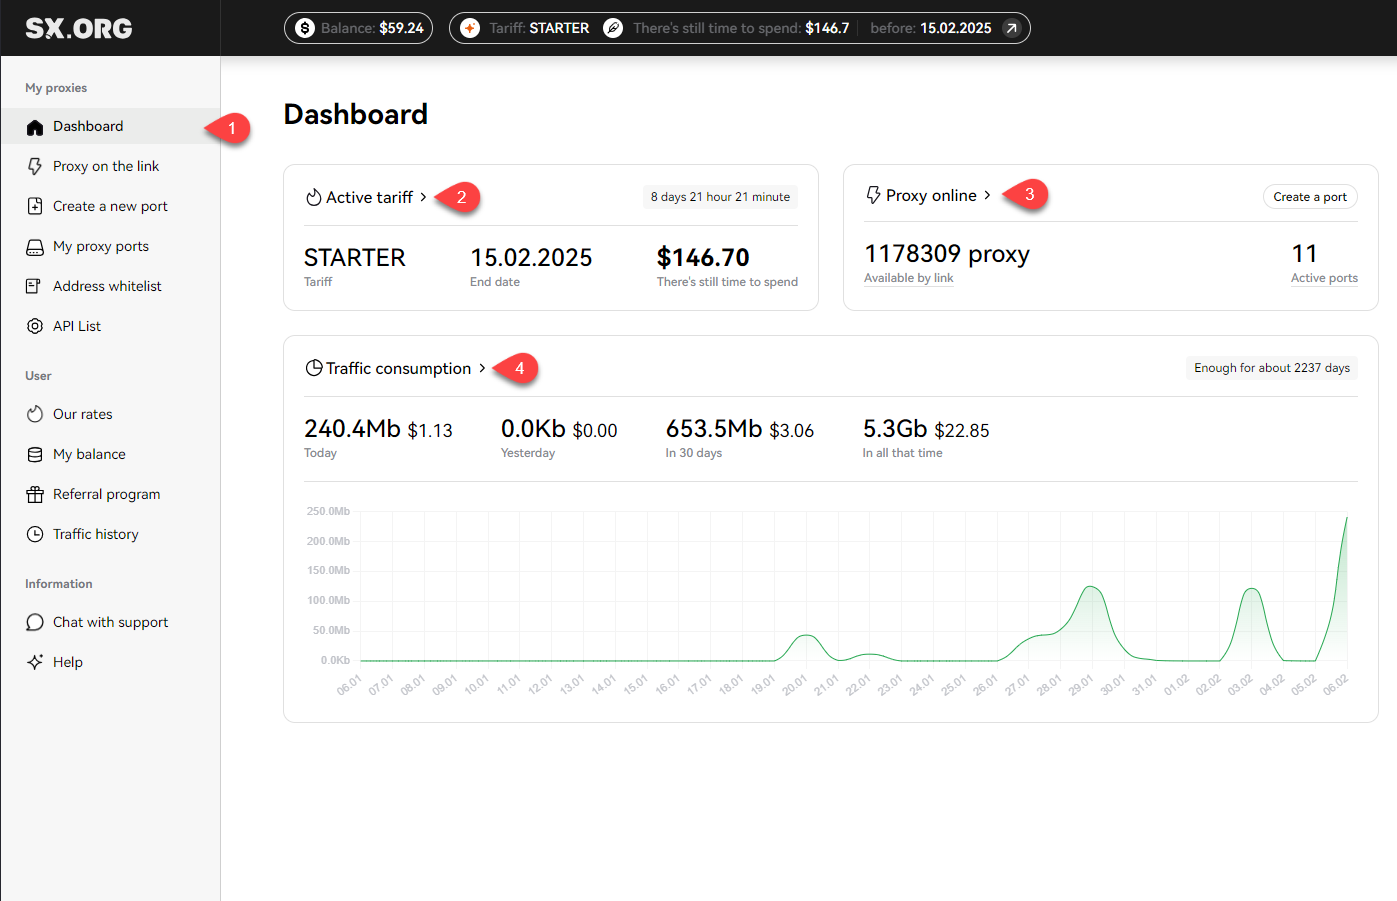
Task: Open Traffic history via the clock icon
Action: (33, 534)
